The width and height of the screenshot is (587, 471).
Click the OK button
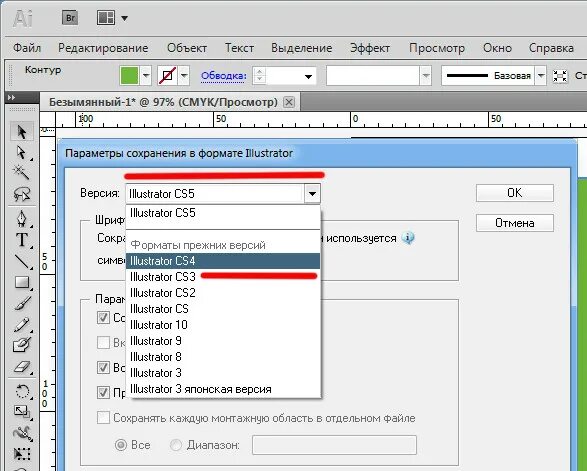(x=515, y=193)
